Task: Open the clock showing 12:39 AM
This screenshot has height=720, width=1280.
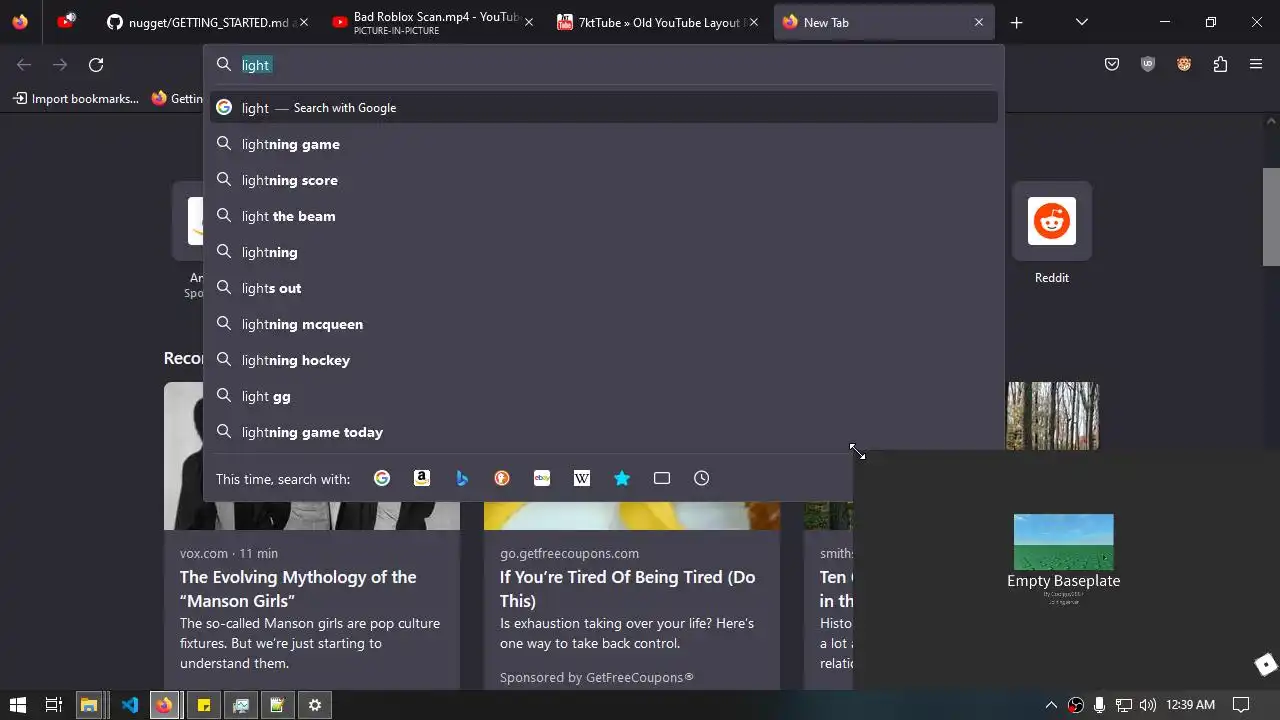Action: pos(1190,705)
